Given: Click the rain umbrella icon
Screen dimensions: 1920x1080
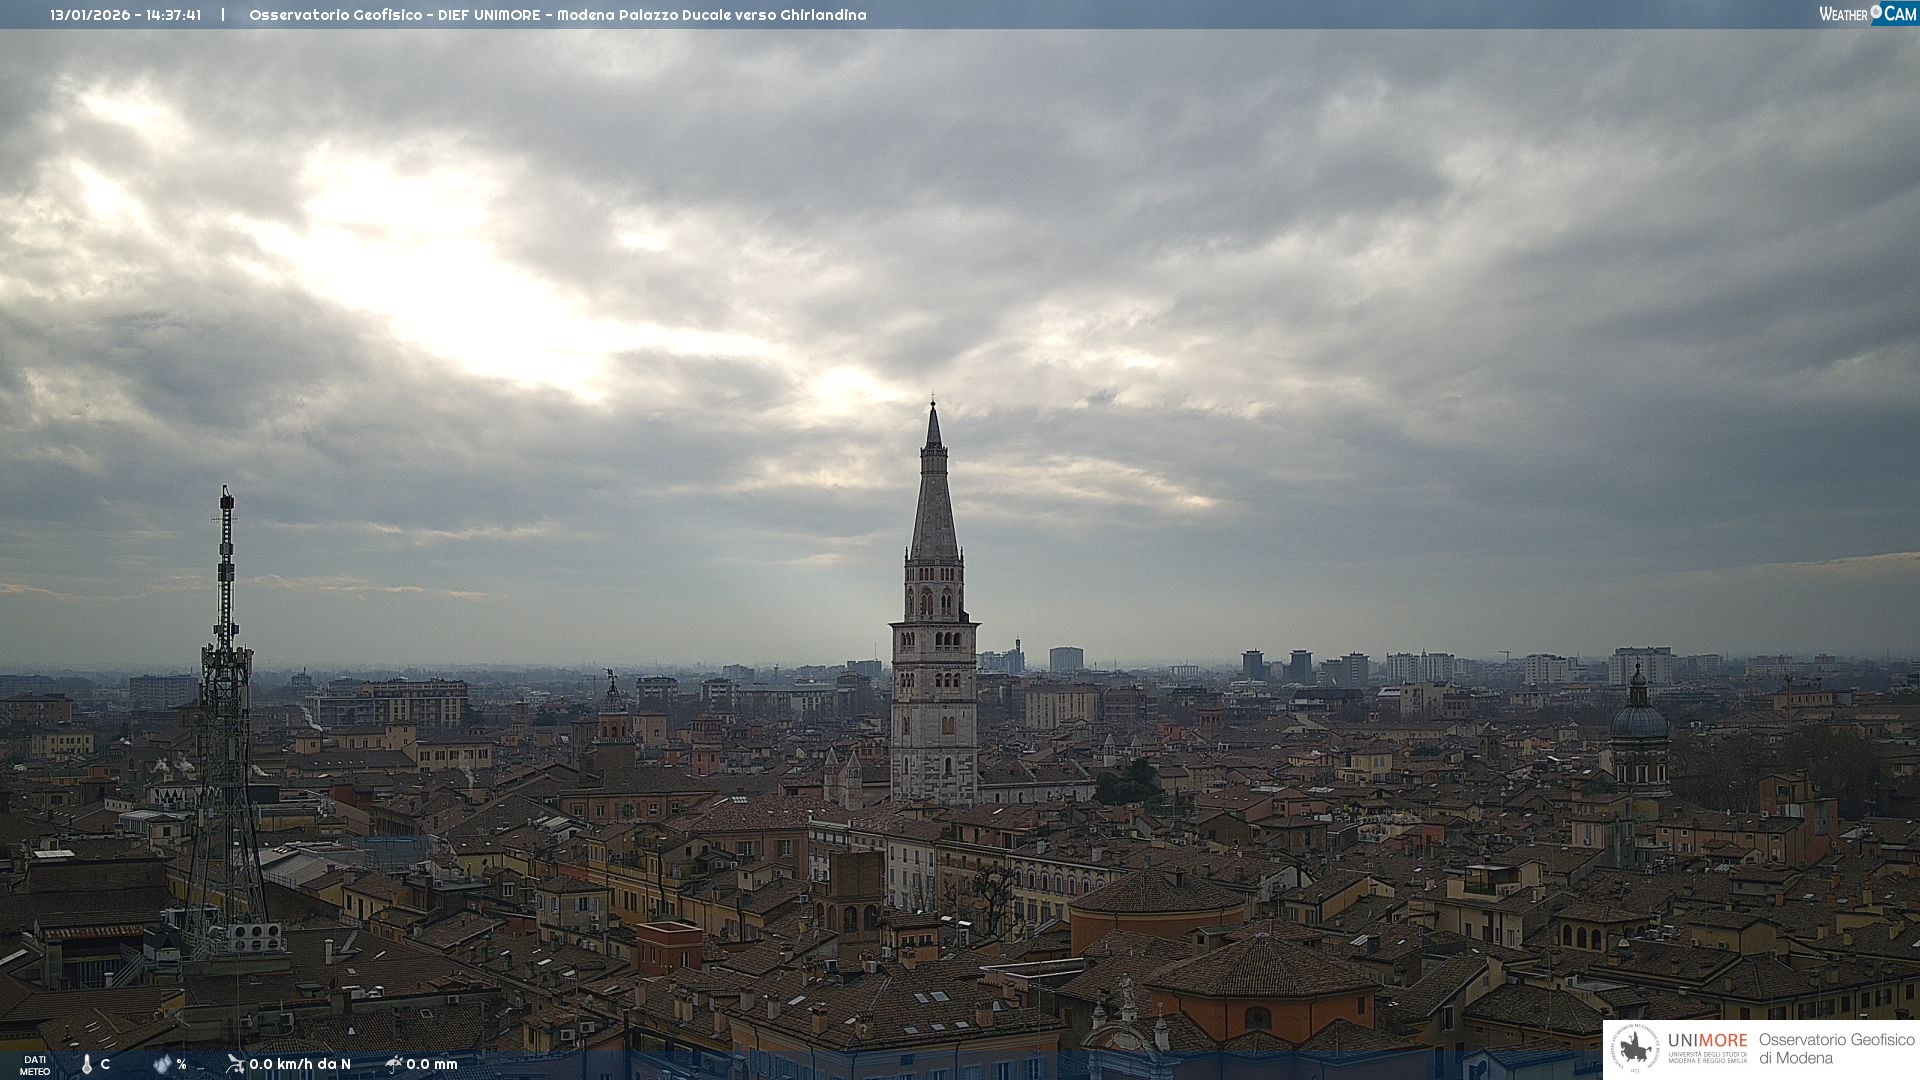Looking at the screenshot, I should click(394, 1064).
